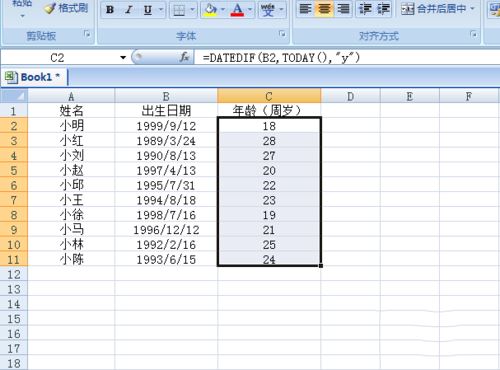Click the fx Insert Function button
500x370 pixels.
pos(184,57)
